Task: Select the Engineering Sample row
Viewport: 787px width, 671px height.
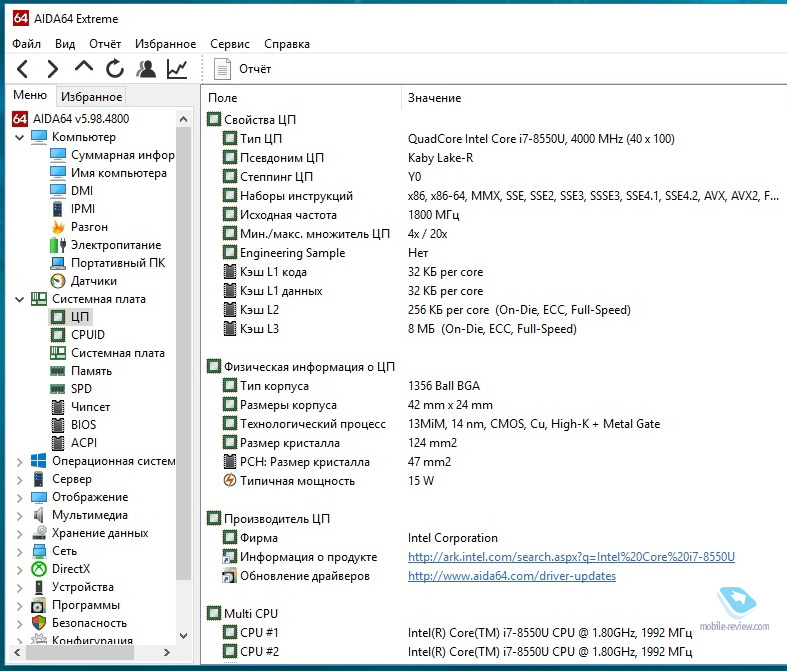Action: pos(494,253)
